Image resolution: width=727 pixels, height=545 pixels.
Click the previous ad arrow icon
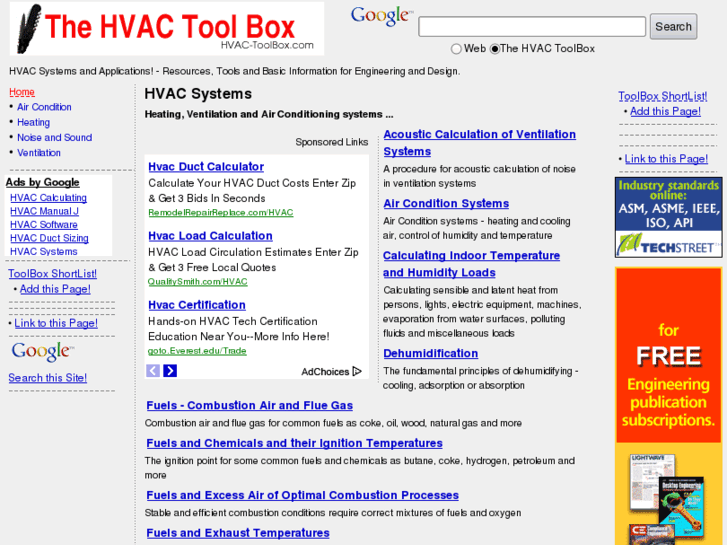(x=153, y=371)
